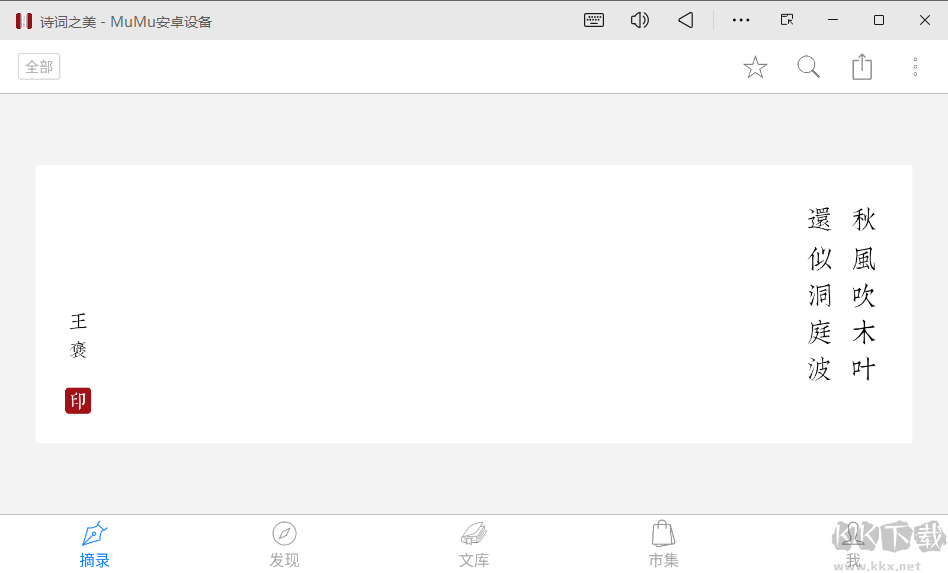Click the author name 王褒

pos(78,335)
